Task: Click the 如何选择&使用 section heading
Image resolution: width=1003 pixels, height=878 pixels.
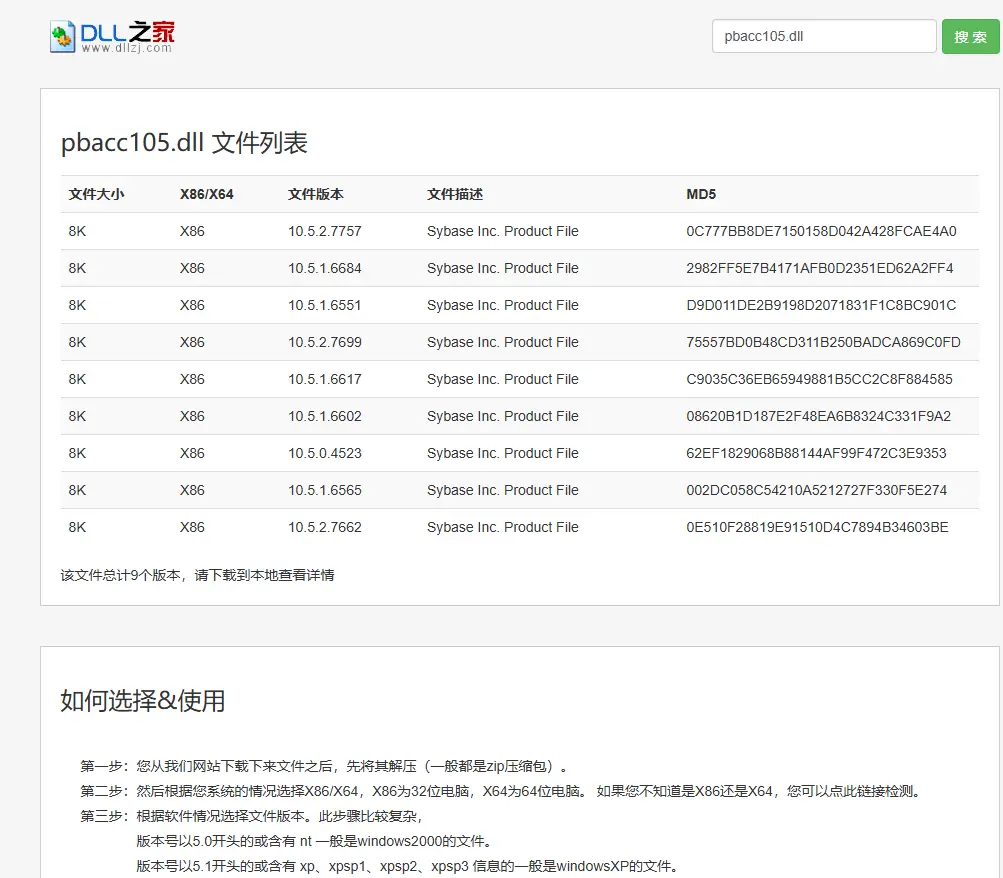Action: coord(142,701)
